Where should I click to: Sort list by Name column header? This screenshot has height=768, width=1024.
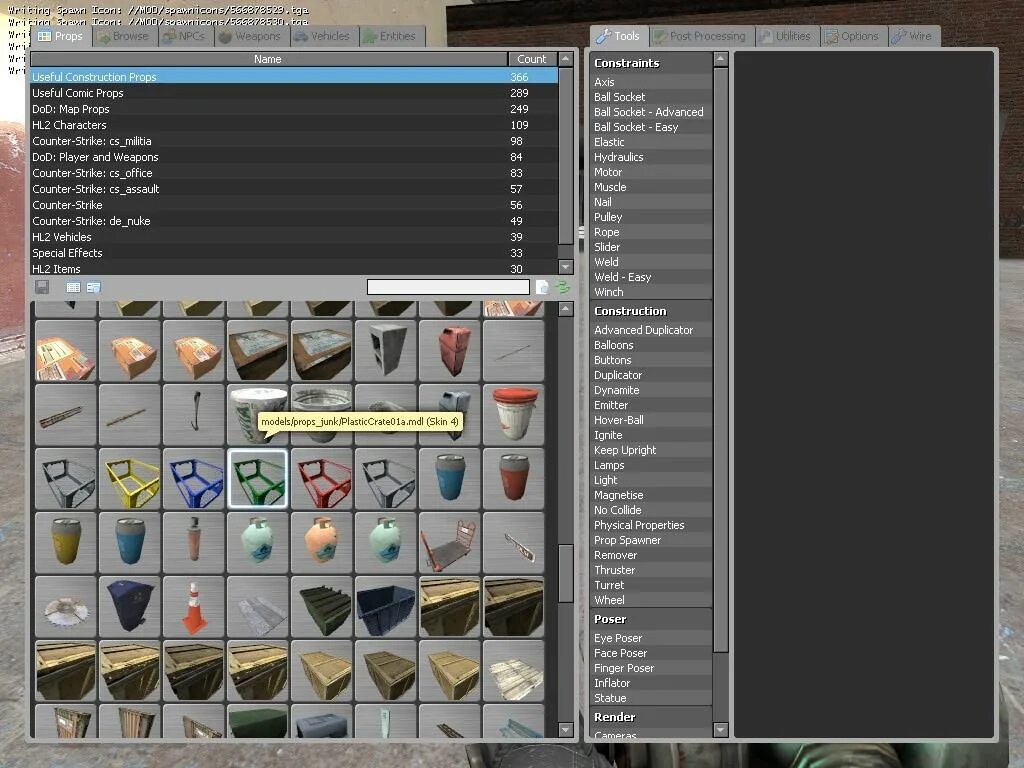pyautogui.click(x=268, y=59)
